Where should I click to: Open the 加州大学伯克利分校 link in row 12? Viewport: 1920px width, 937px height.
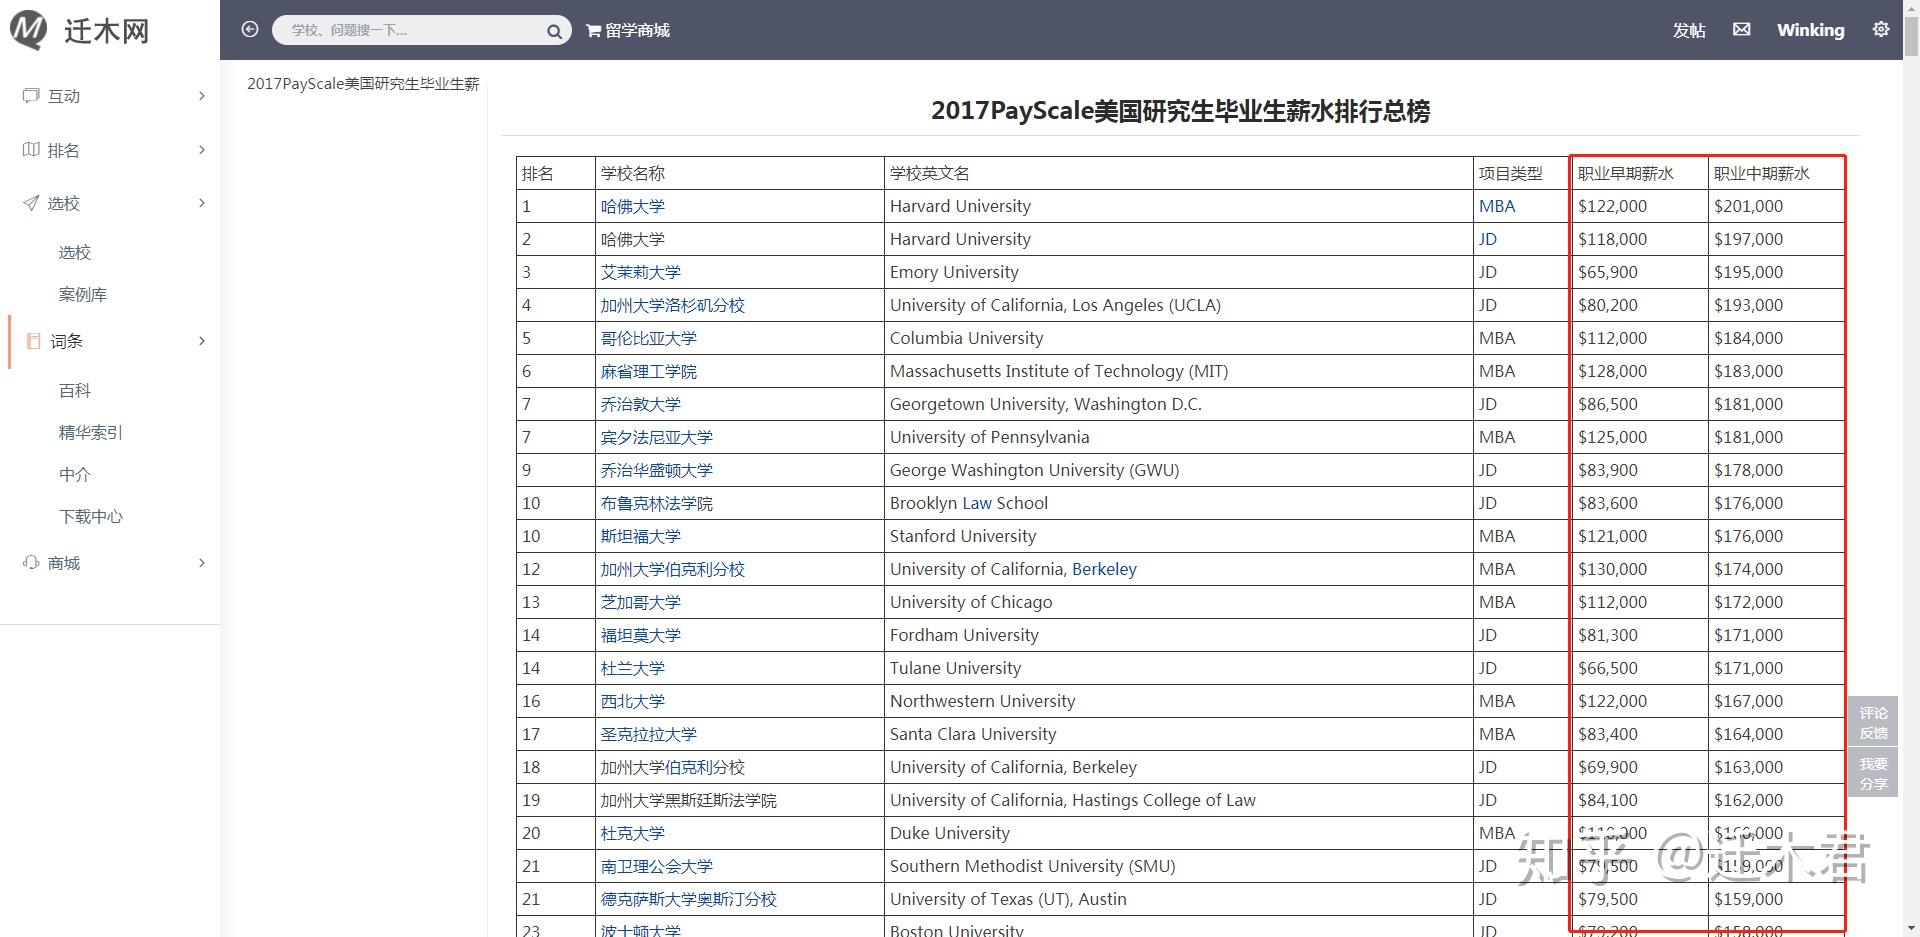(672, 570)
